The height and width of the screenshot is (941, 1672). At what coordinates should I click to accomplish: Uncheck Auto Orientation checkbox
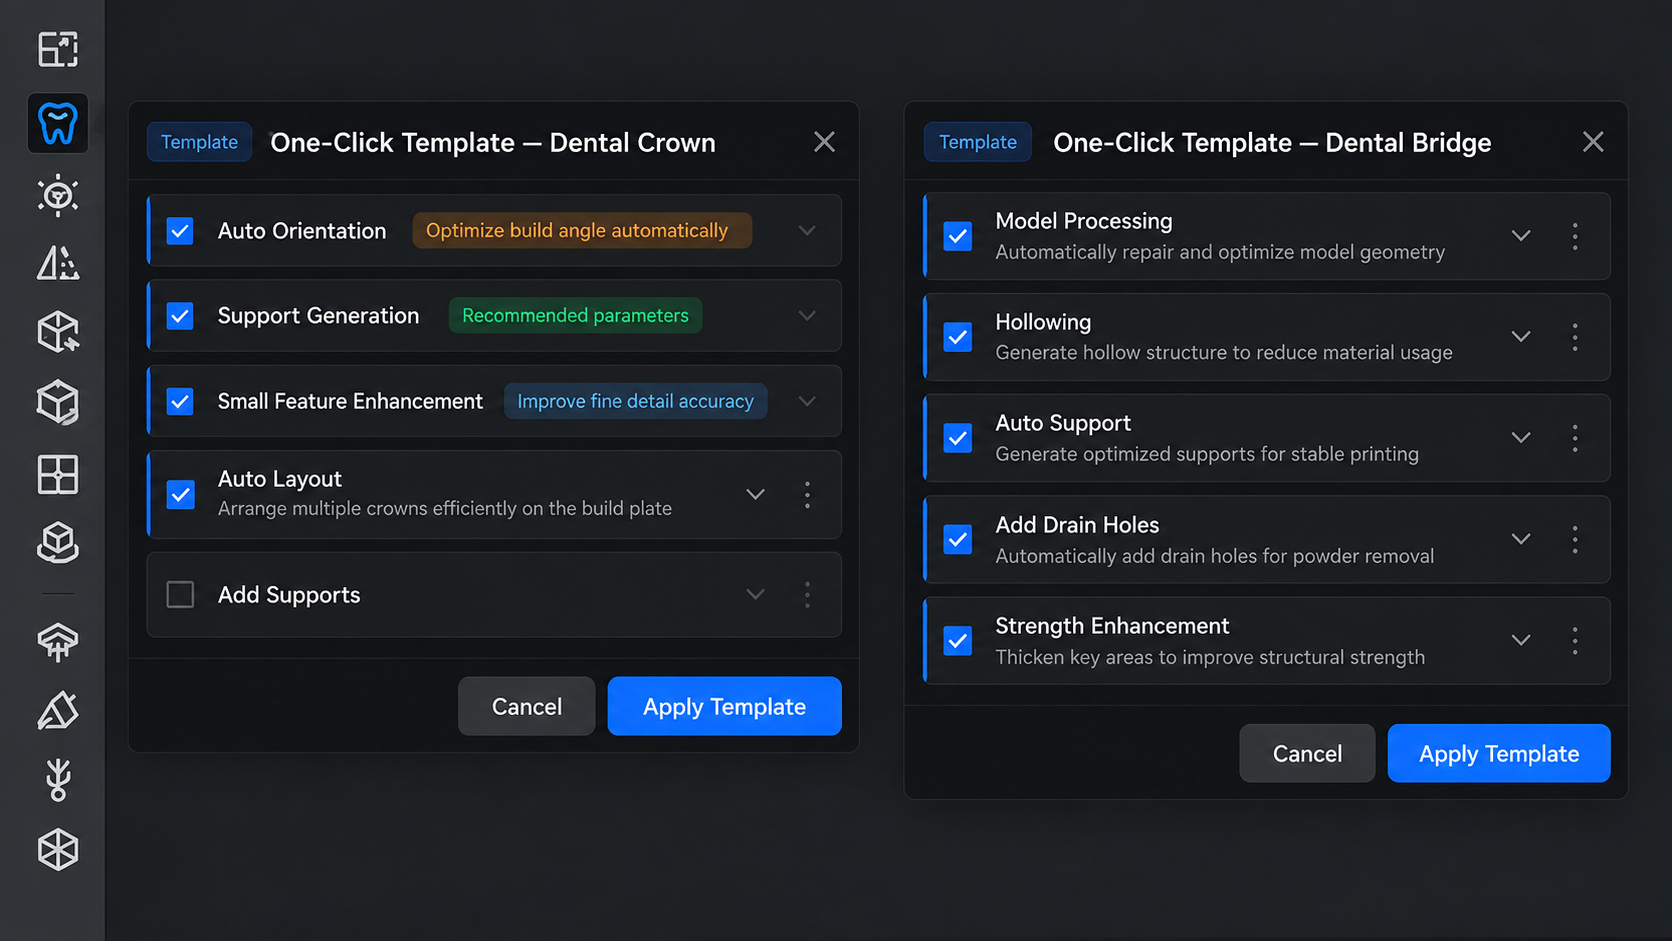180,231
